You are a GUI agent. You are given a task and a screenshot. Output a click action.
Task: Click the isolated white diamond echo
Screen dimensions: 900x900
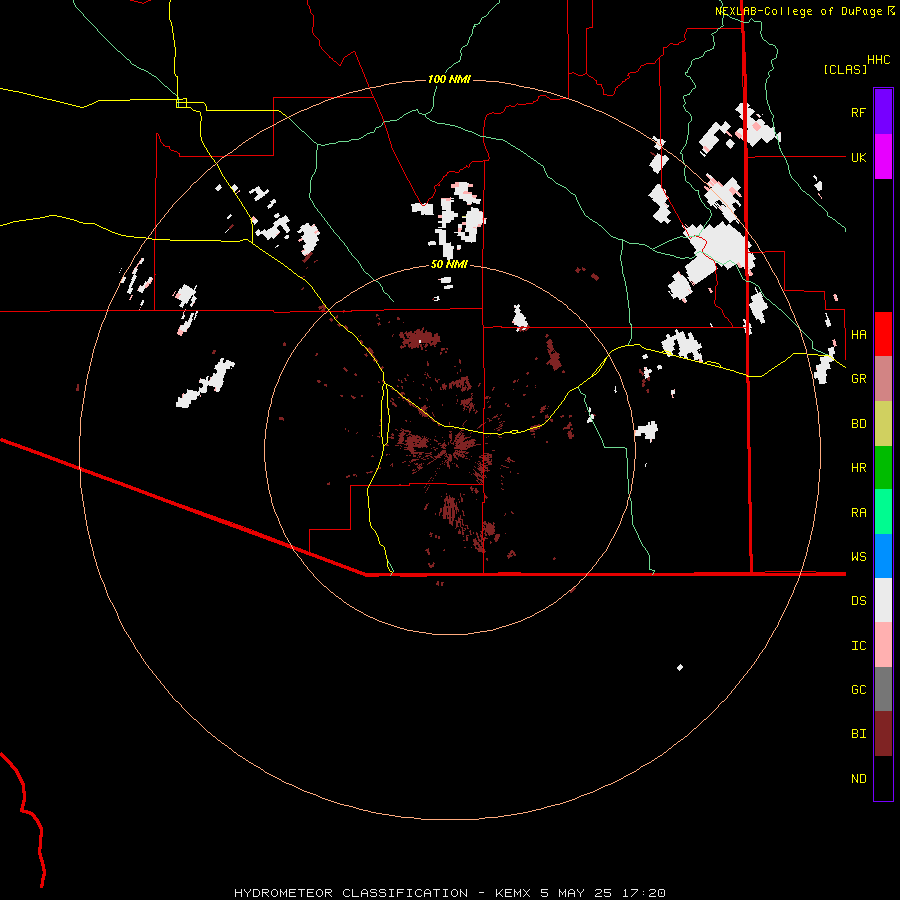680,667
